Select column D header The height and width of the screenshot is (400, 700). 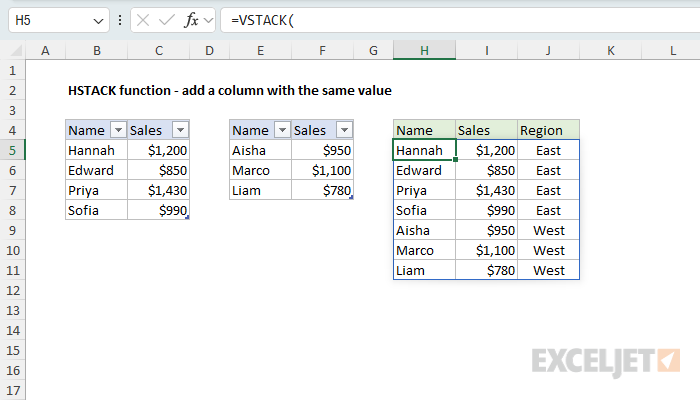pyautogui.click(x=209, y=50)
